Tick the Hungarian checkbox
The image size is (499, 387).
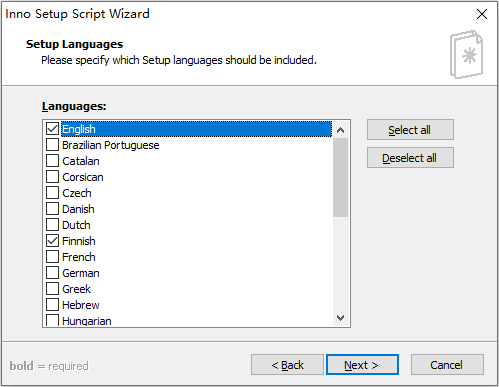tap(52, 320)
